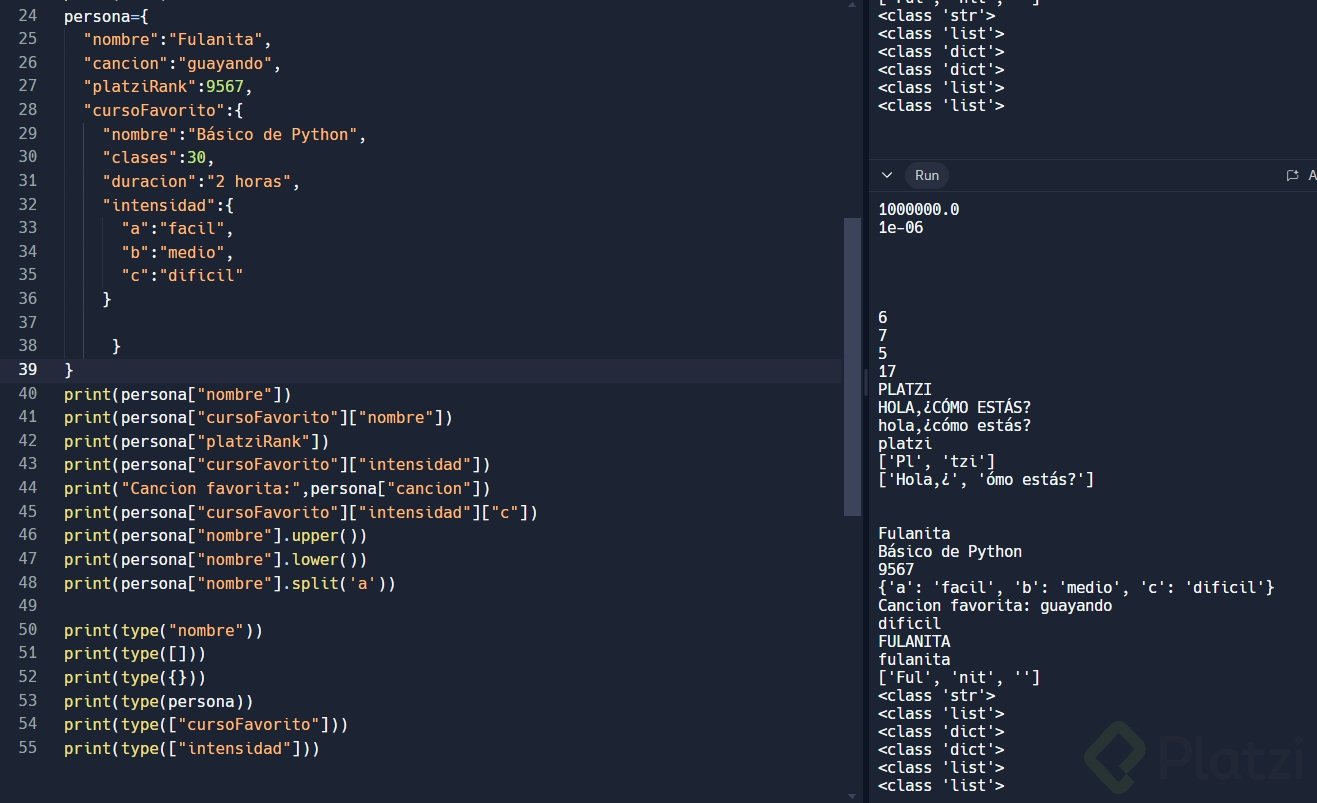The width and height of the screenshot is (1317, 803).
Task: Click the print line containing "Cancion favorita:"
Action: tap(277, 488)
